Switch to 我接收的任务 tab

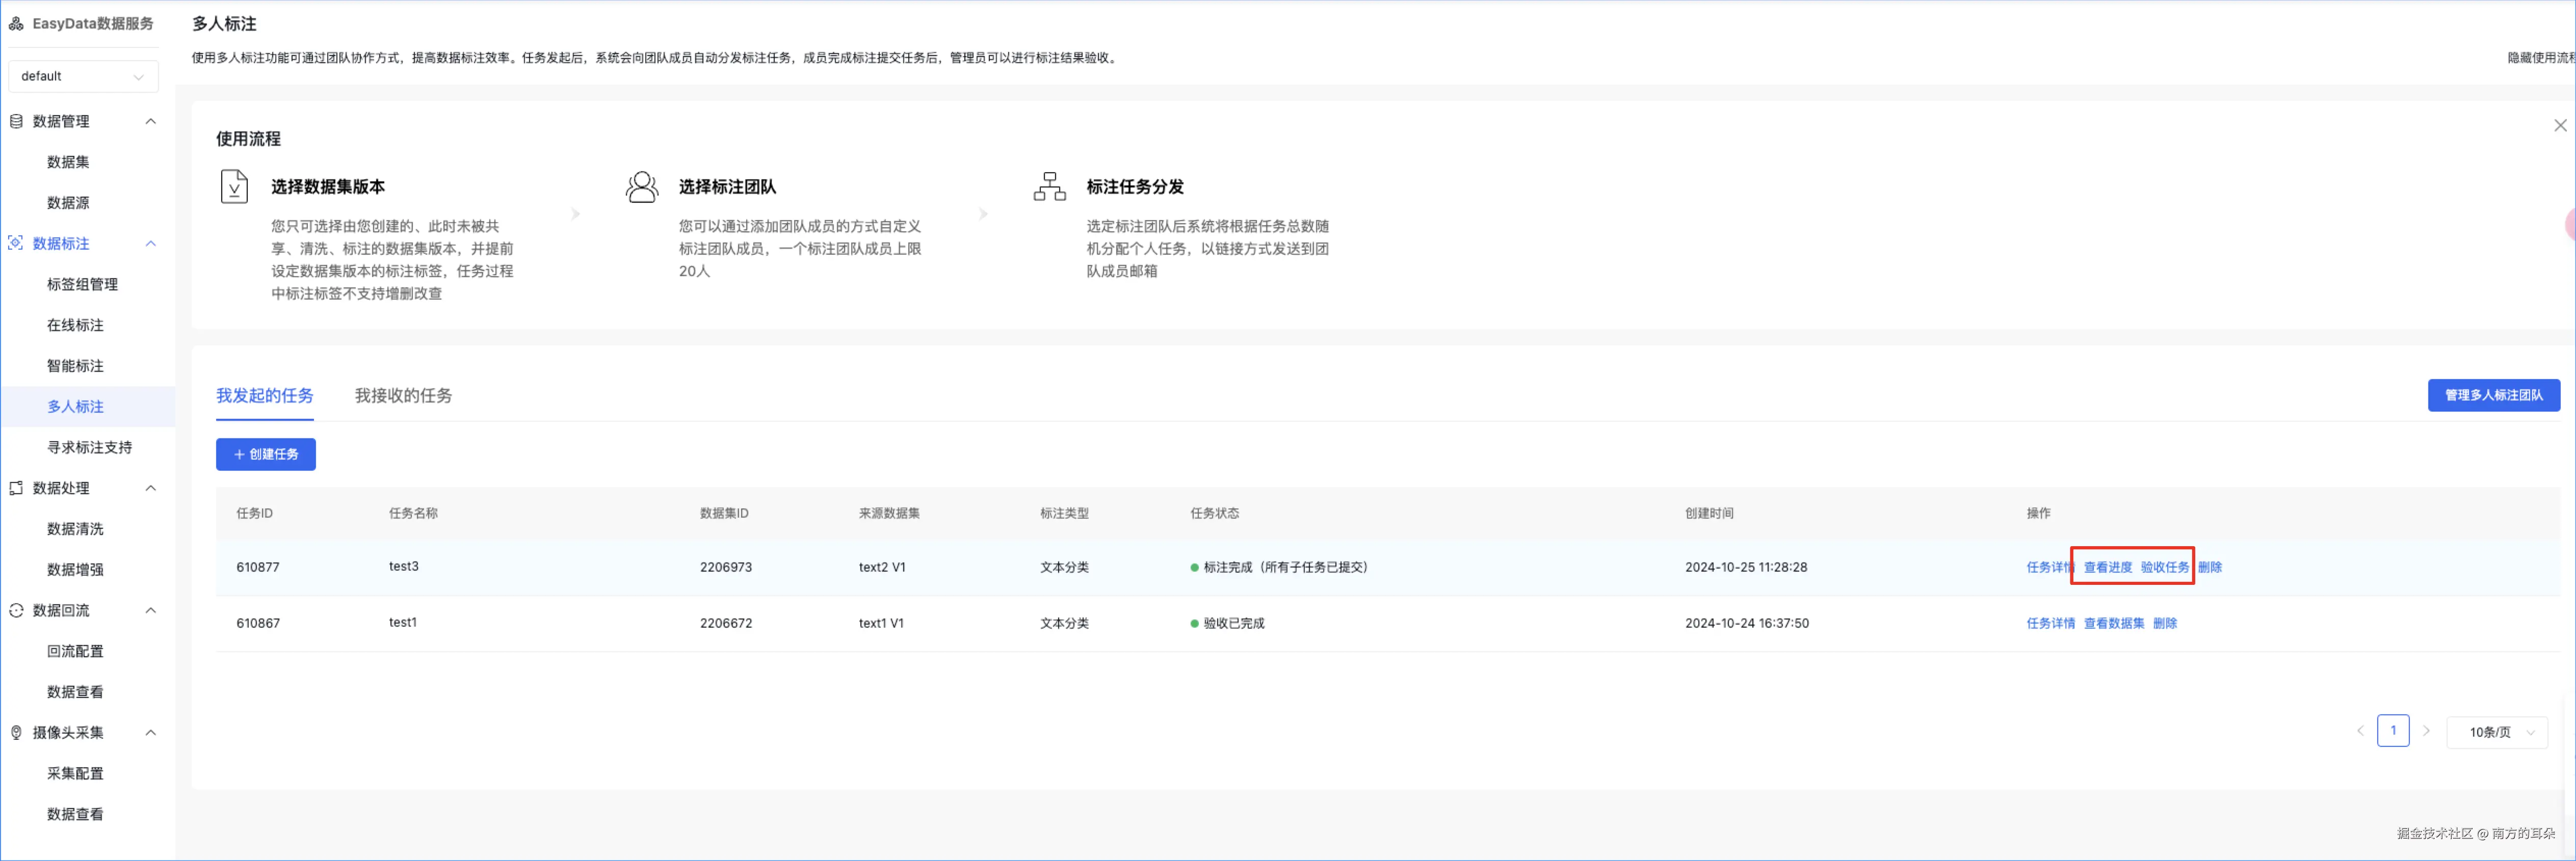point(403,396)
